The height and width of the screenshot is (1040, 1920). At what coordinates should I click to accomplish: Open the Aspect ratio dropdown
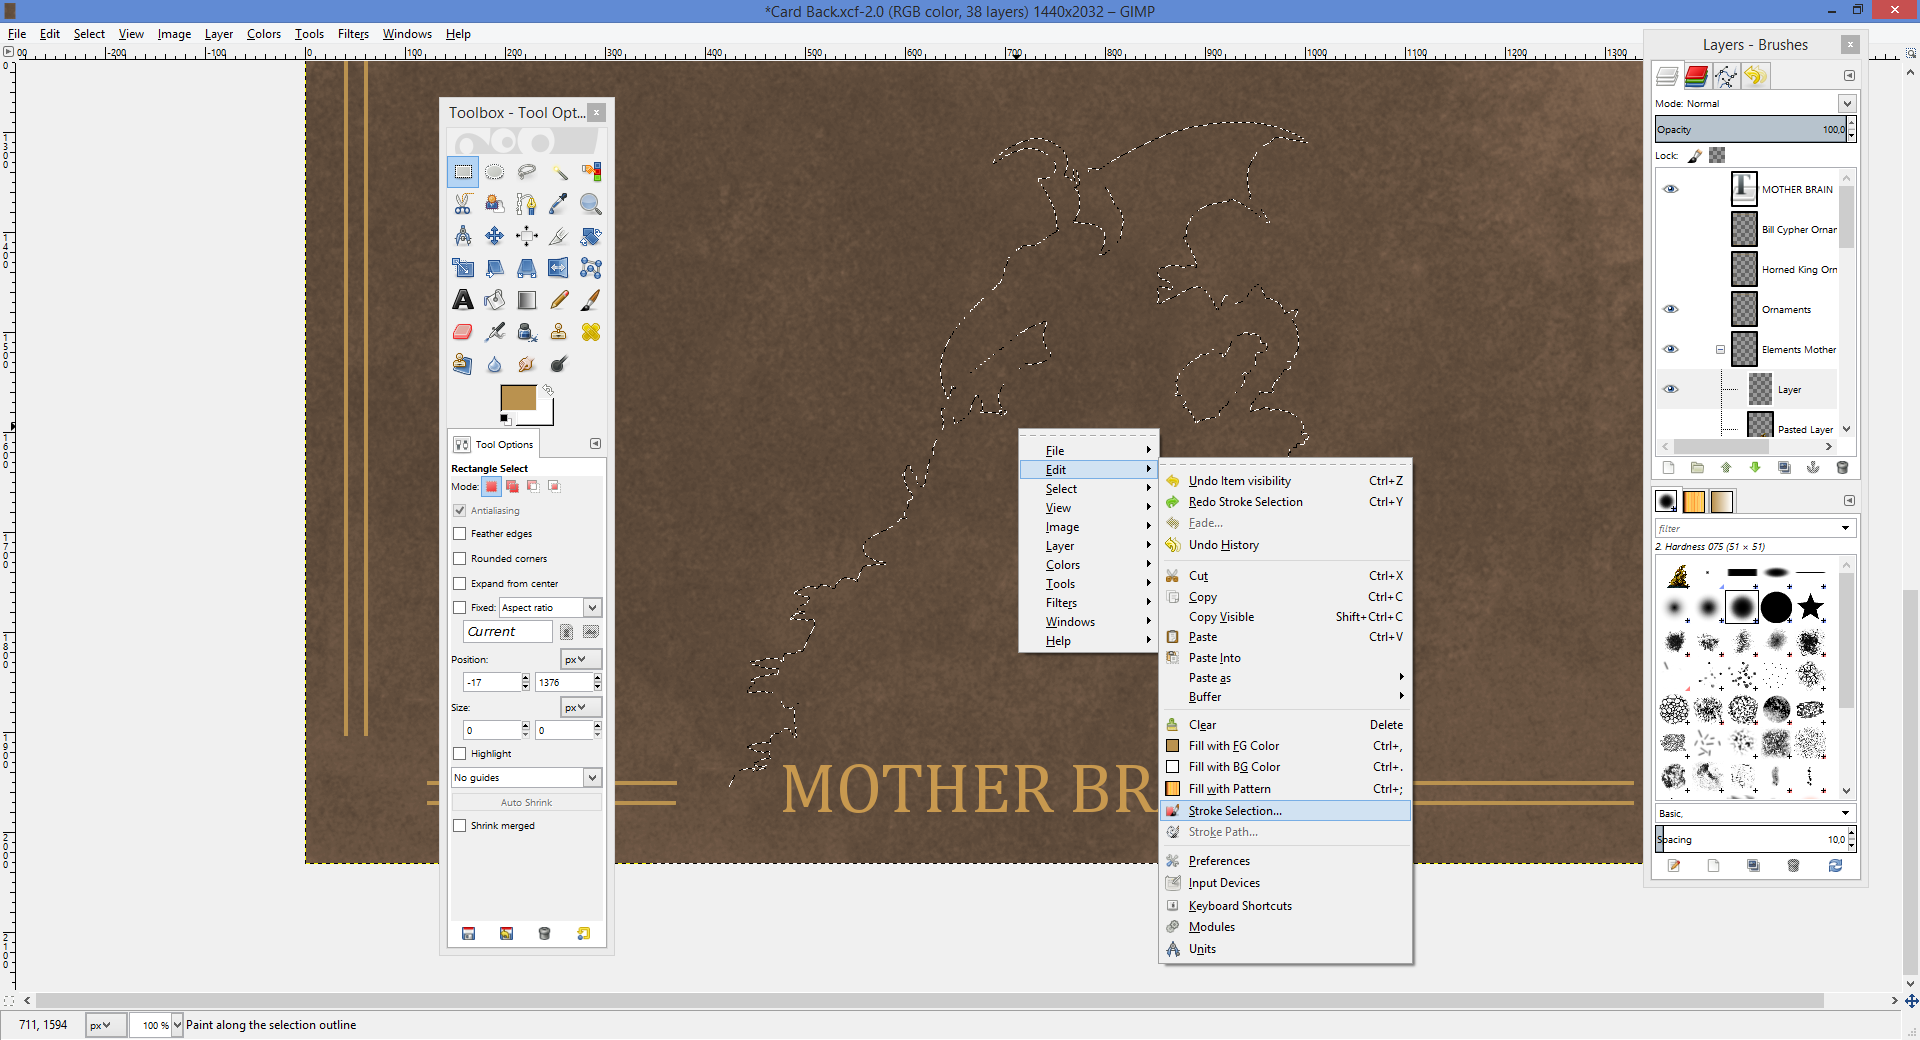click(x=592, y=608)
